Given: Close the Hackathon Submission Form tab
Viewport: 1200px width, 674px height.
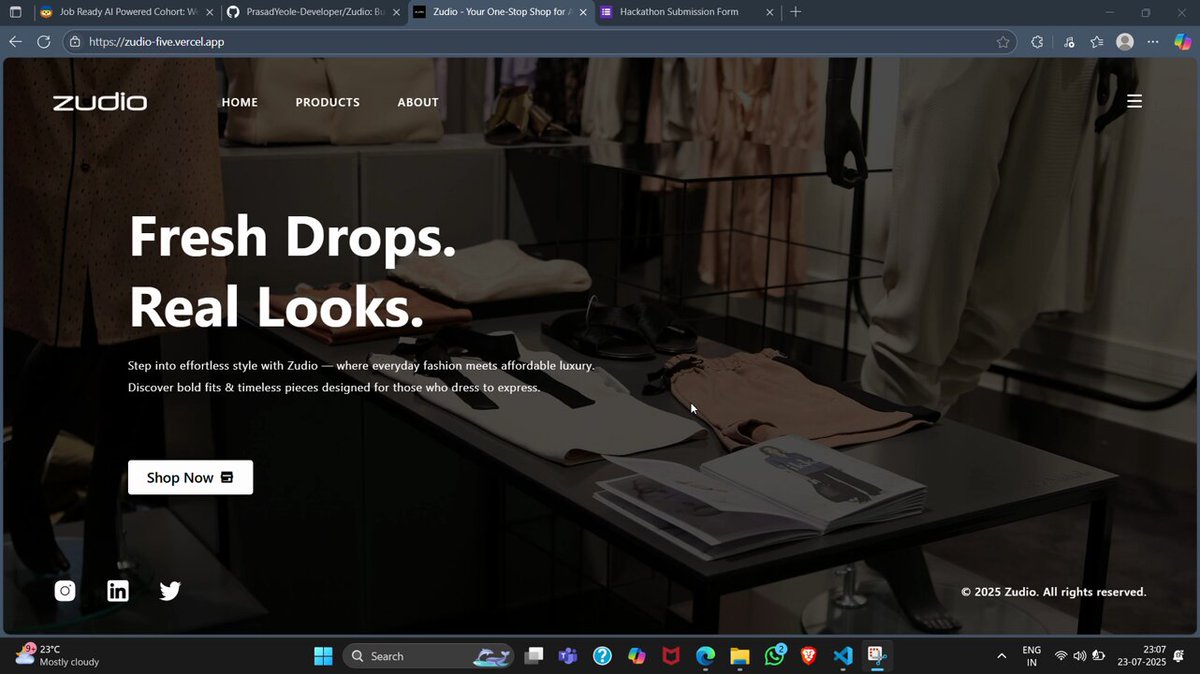Looking at the screenshot, I should (x=769, y=12).
